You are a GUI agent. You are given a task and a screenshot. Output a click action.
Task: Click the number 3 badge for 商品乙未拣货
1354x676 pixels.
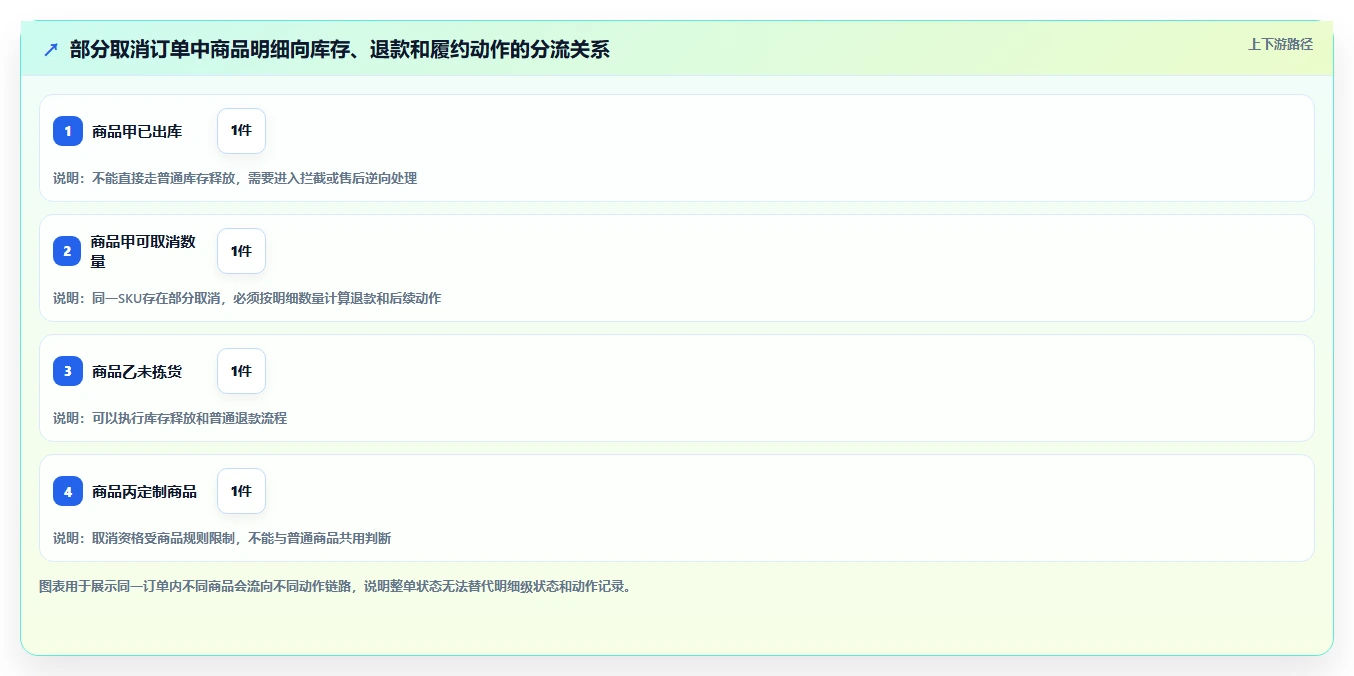point(68,371)
